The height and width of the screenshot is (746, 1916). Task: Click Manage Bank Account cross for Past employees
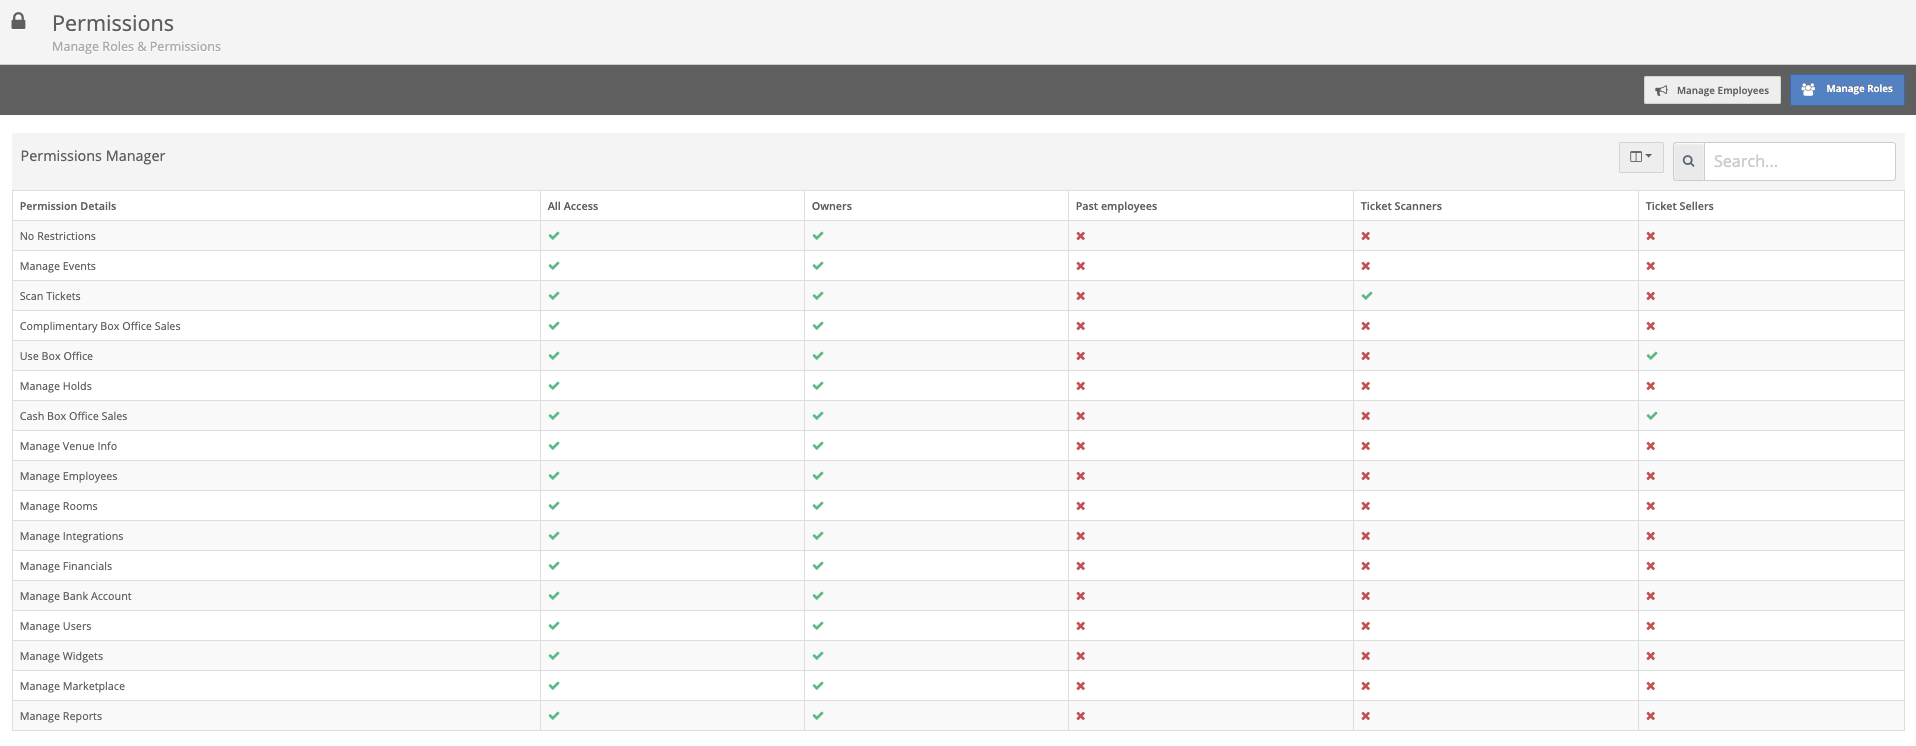[1081, 596]
